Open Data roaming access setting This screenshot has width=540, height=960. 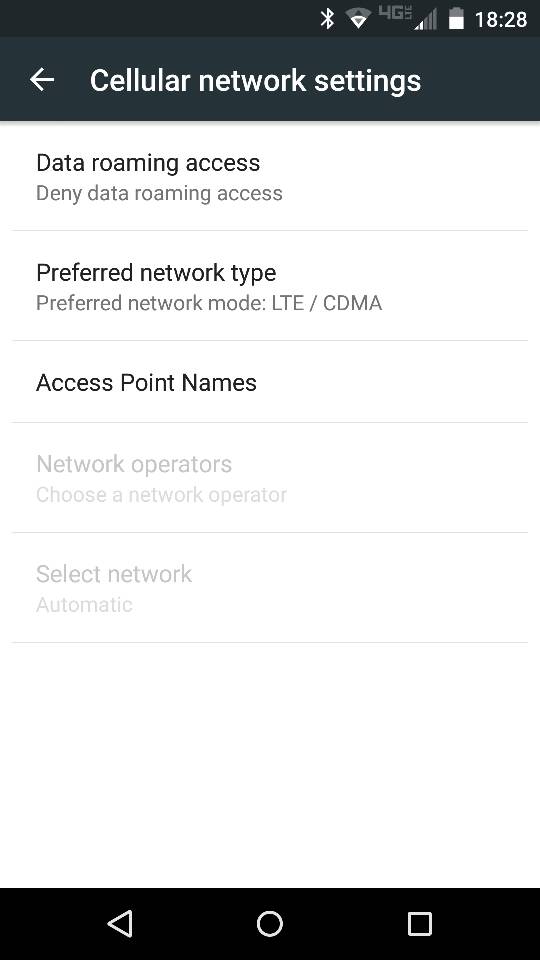point(270,176)
